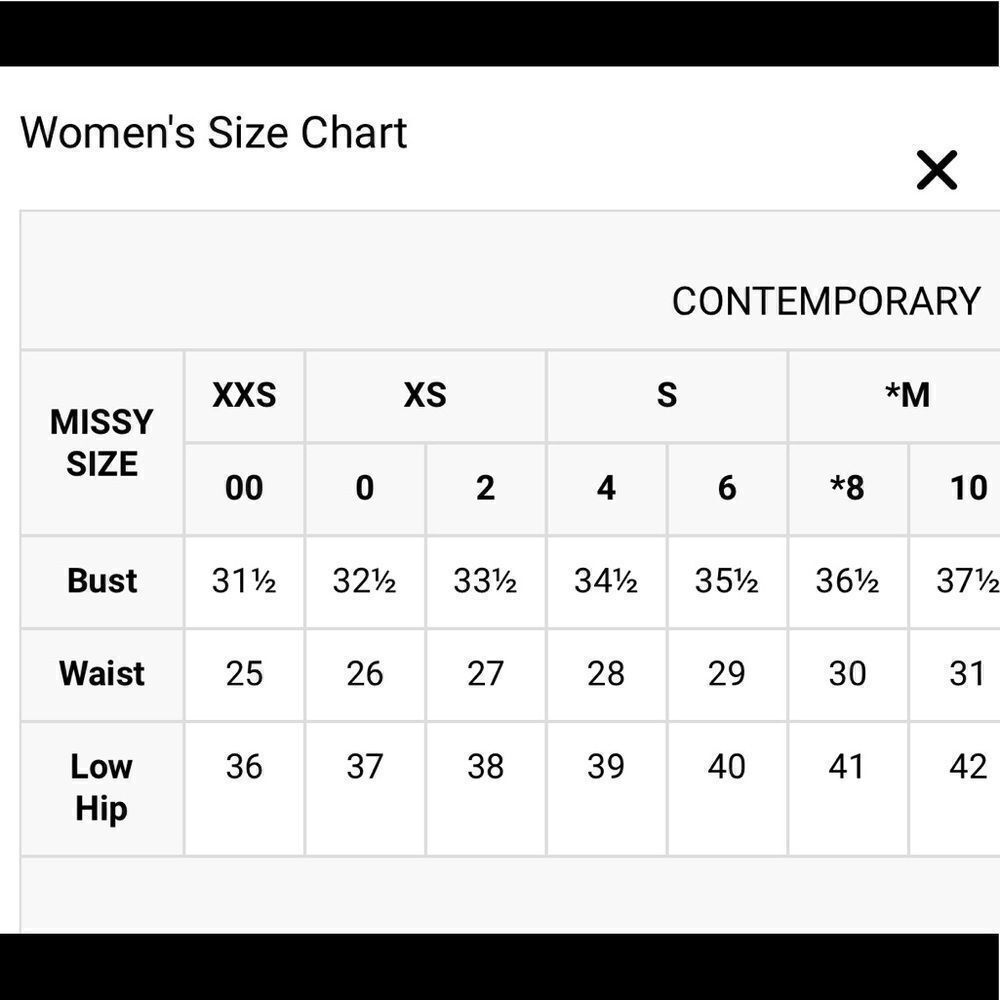The width and height of the screenshot is (1000, 1000).
Task: Click the 34½ bust measurement
Action: click(x=606, y=581)
